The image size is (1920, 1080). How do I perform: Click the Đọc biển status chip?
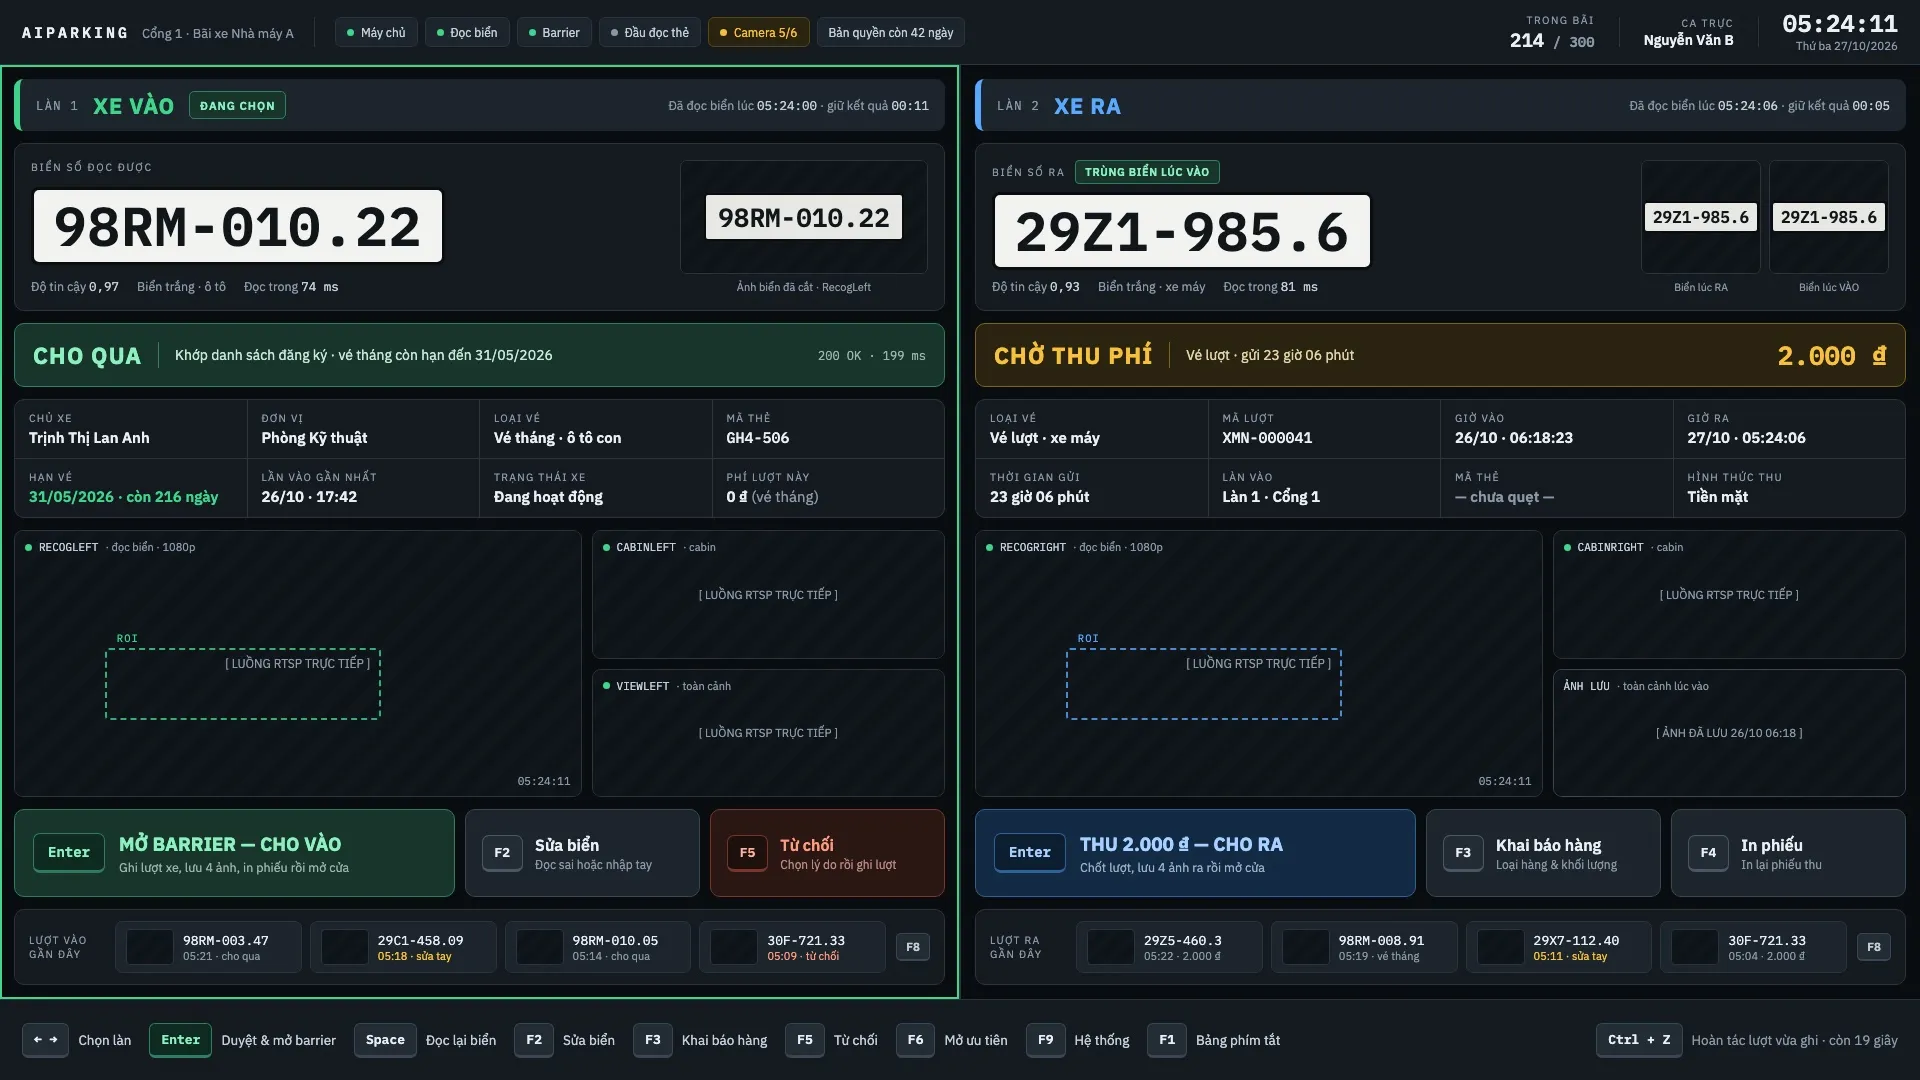467,33
